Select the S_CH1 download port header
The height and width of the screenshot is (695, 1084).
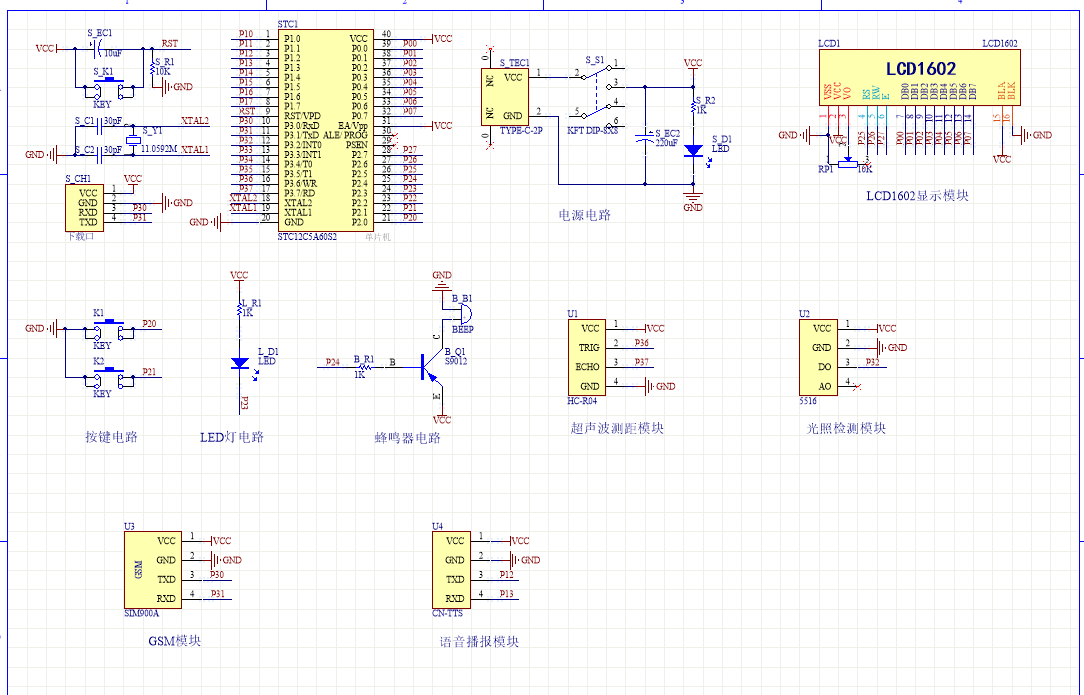[88, 207]
